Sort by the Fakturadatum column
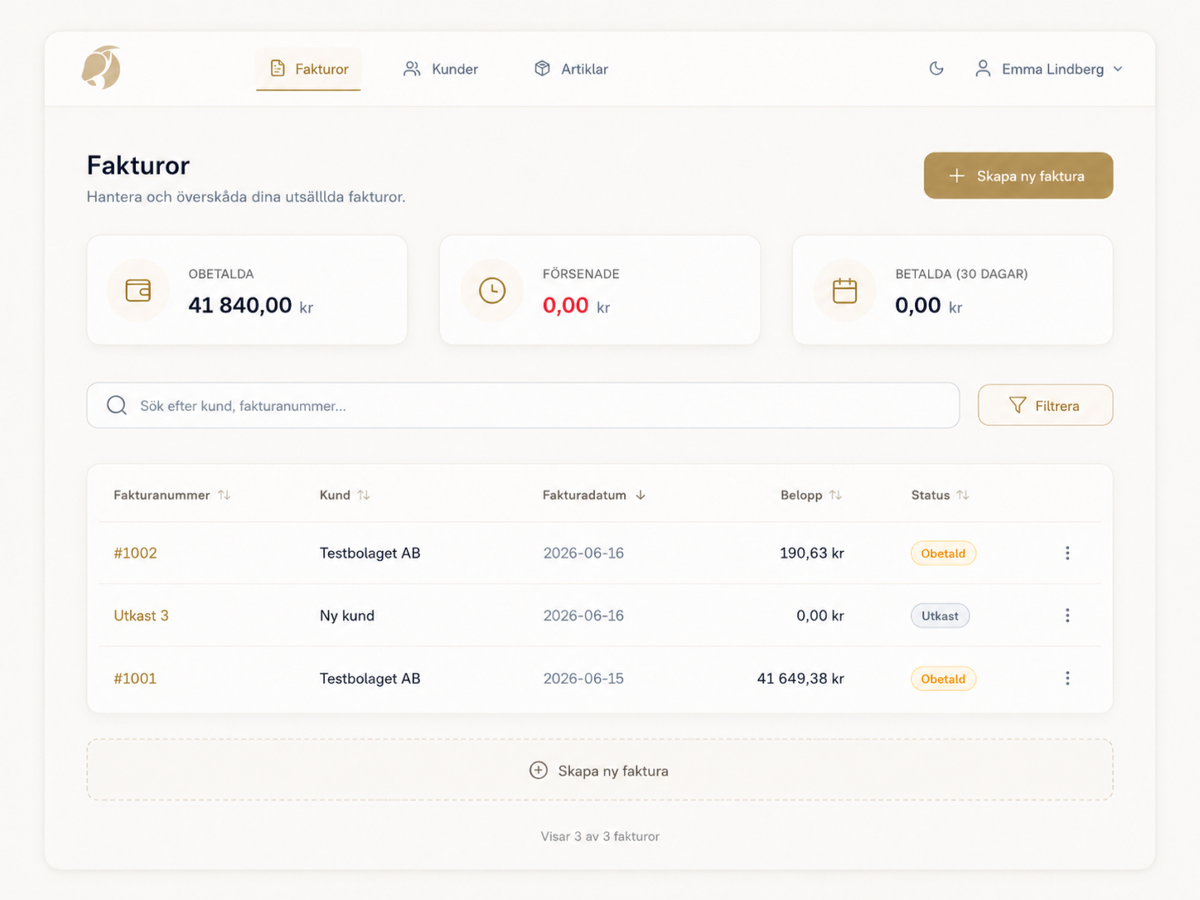 [x=594, y=495]
